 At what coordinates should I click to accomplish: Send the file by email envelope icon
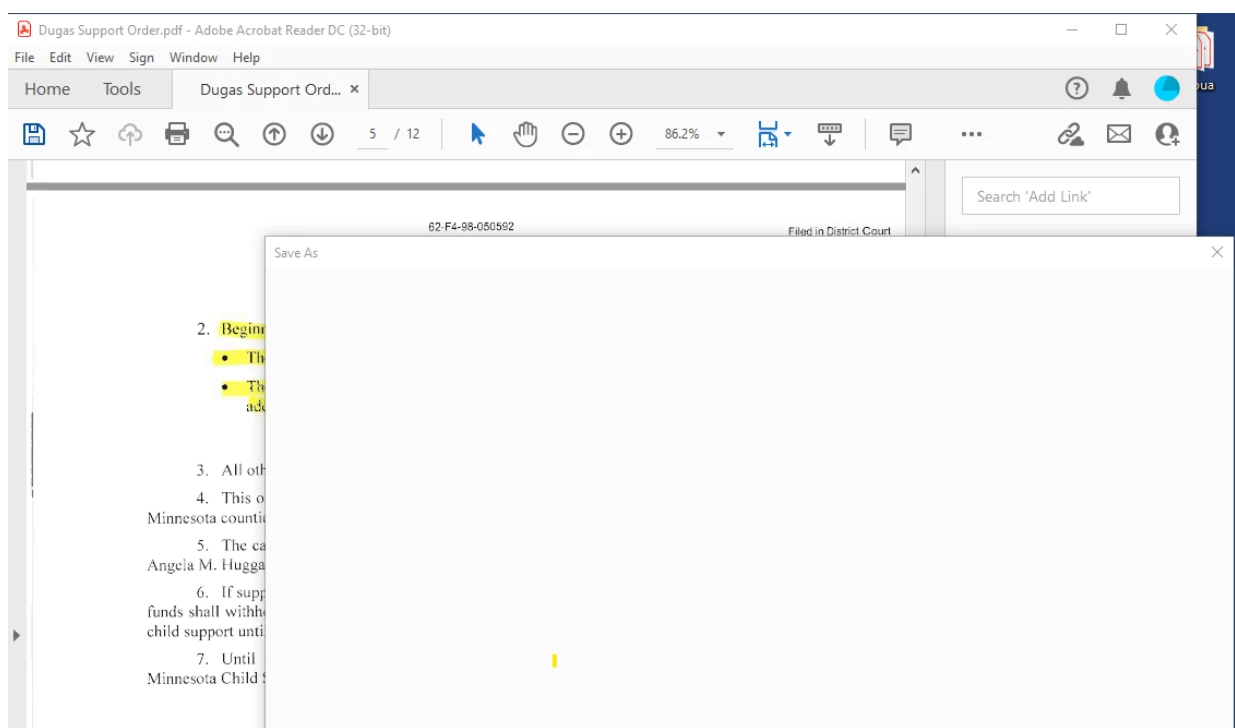[1118, 133]
